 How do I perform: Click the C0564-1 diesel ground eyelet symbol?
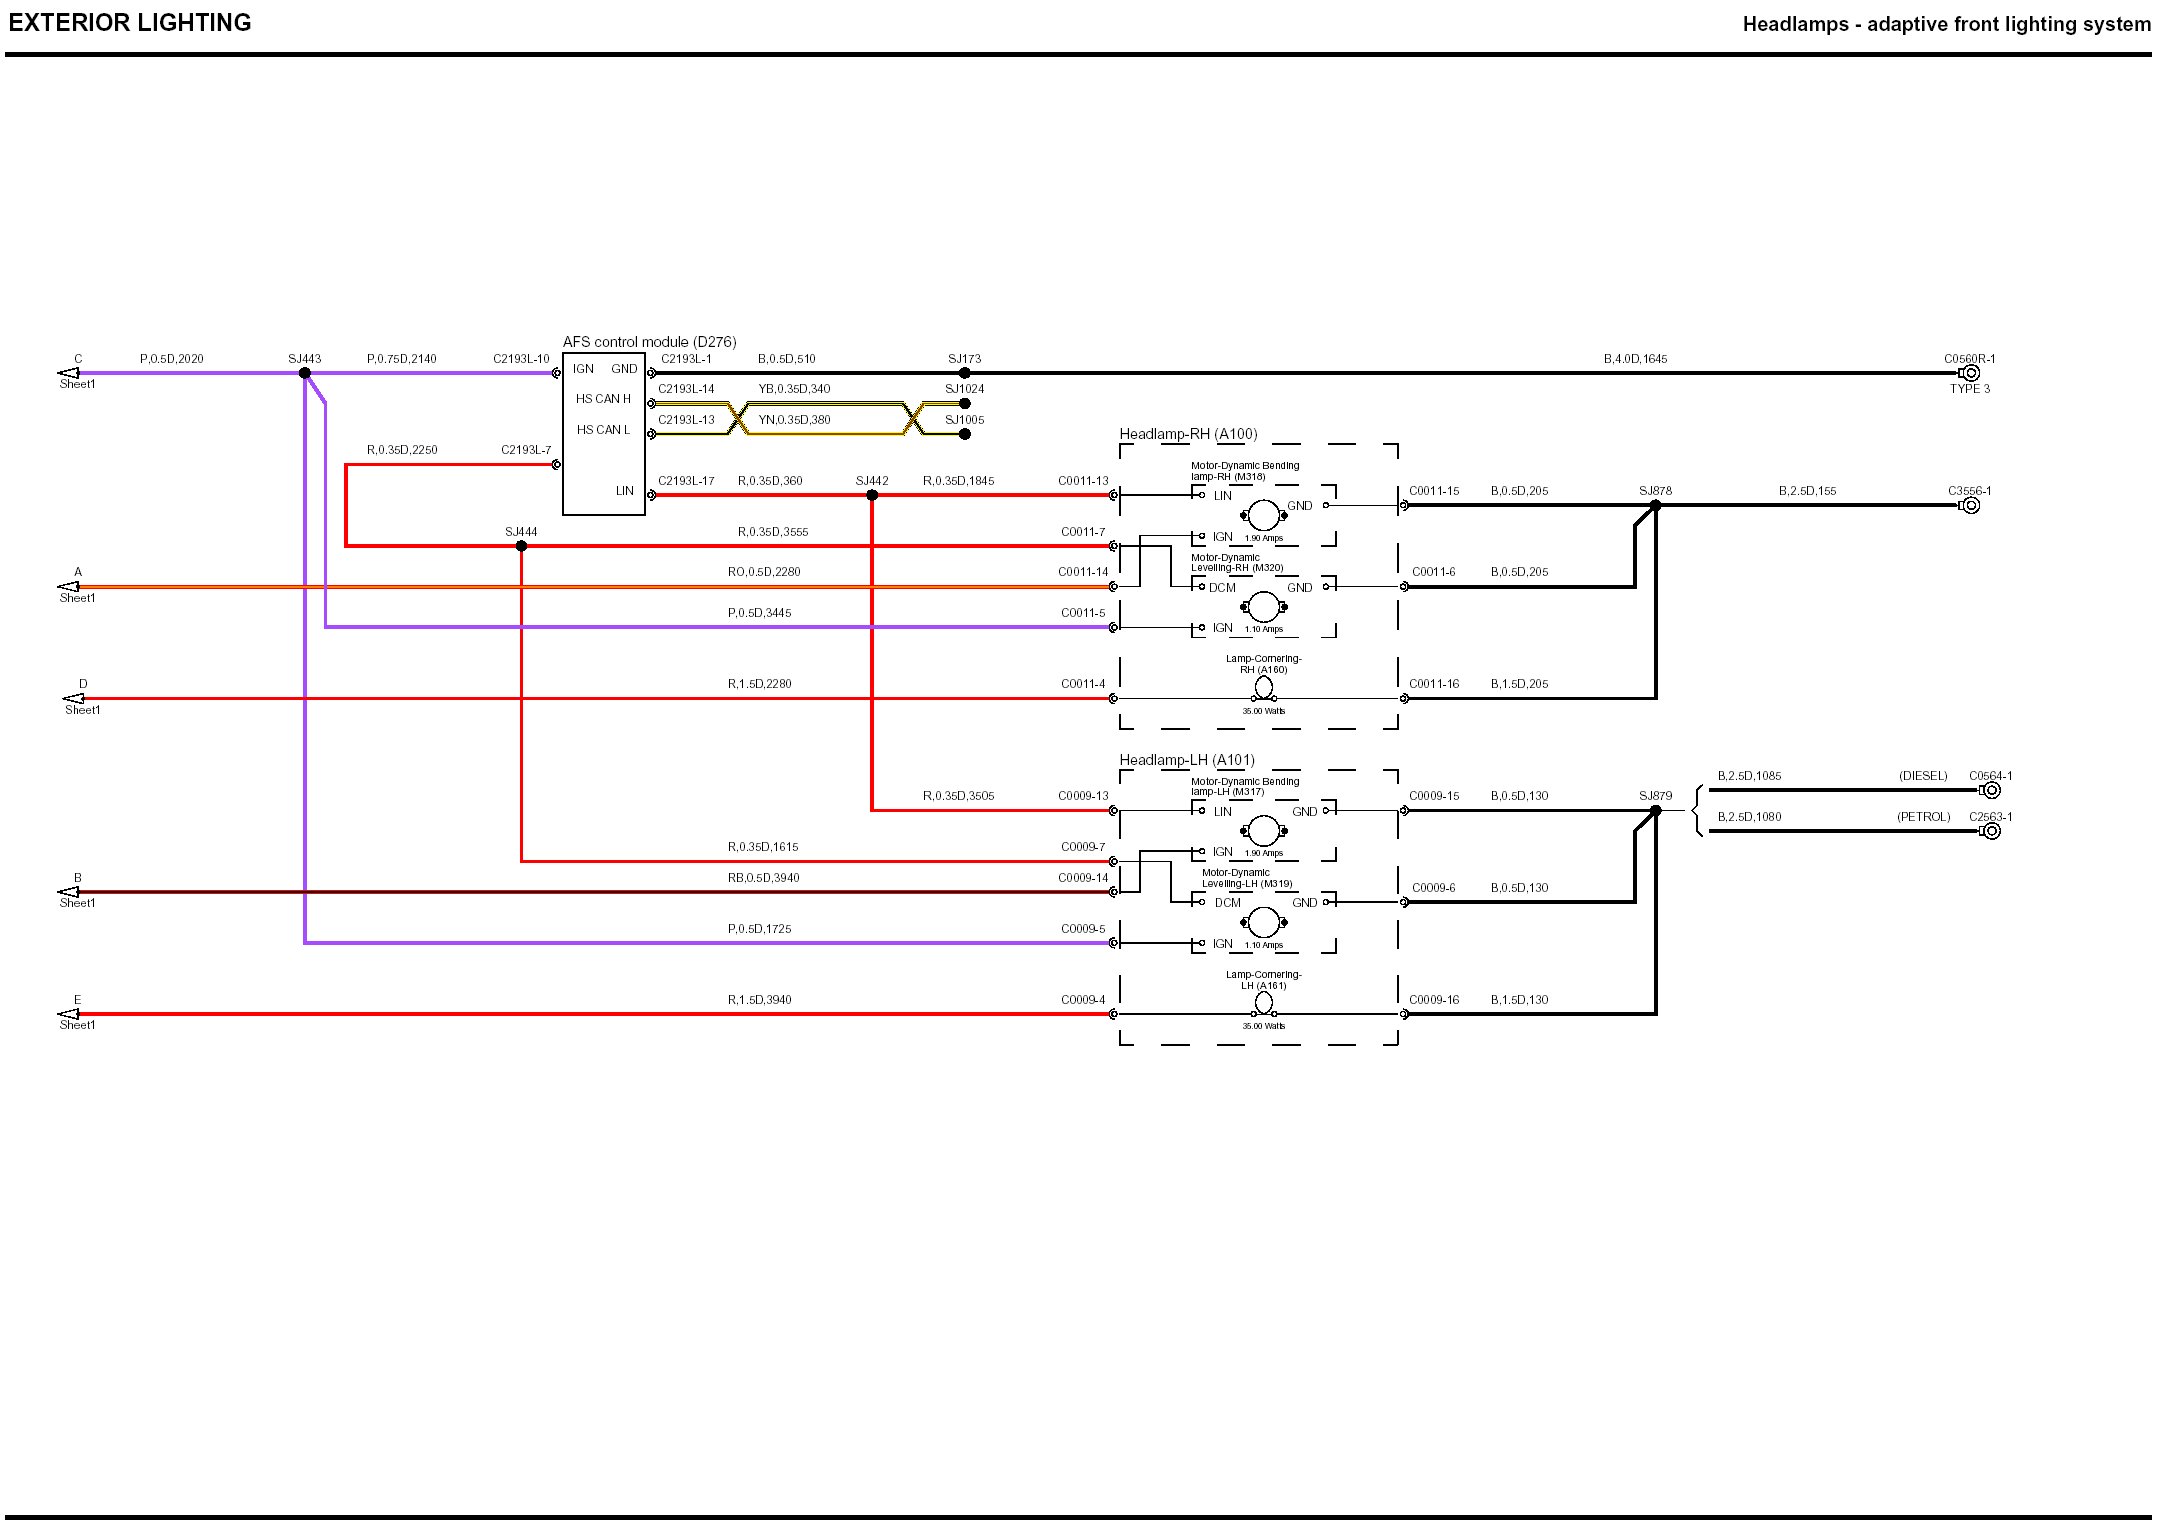(x=1991, y=790)
